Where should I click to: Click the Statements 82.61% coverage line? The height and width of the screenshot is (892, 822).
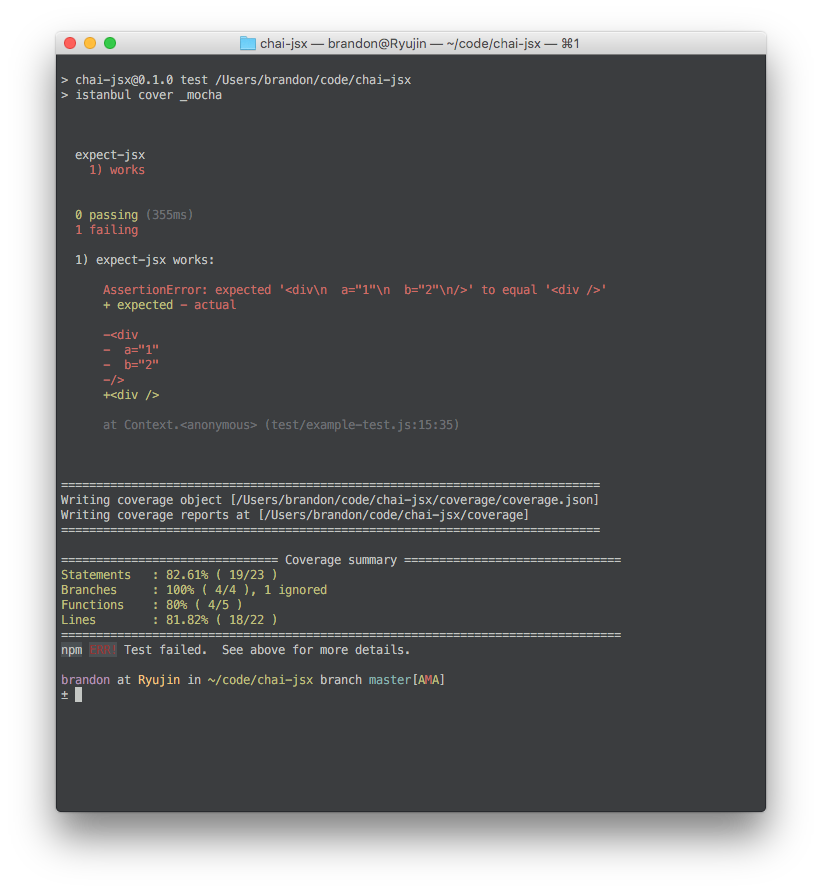tap(169, 575)
